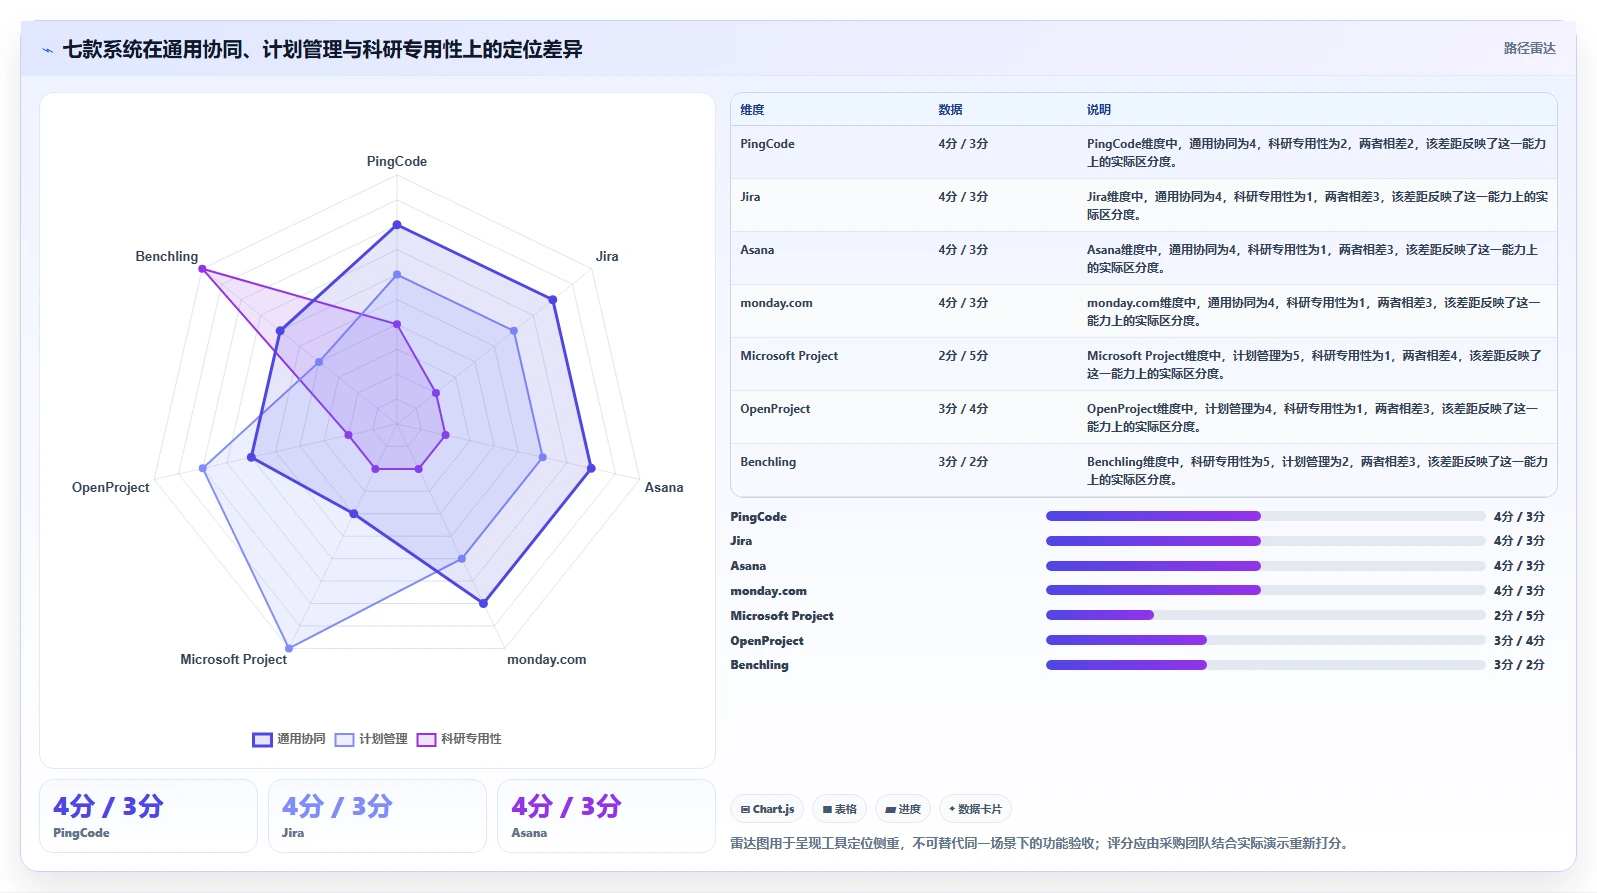Click the purple Benchling data point on the radar
The image size is (1597, 893).
point(202,269)
